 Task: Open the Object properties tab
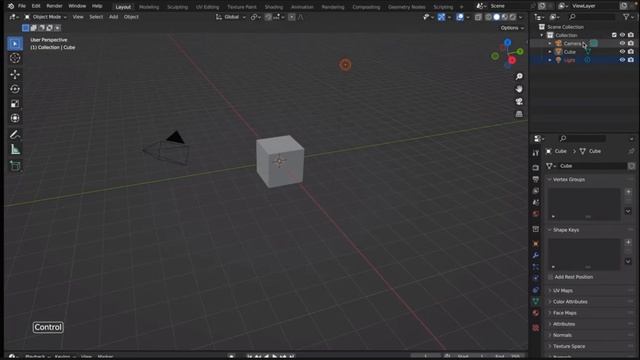click(x=536, y=244)
